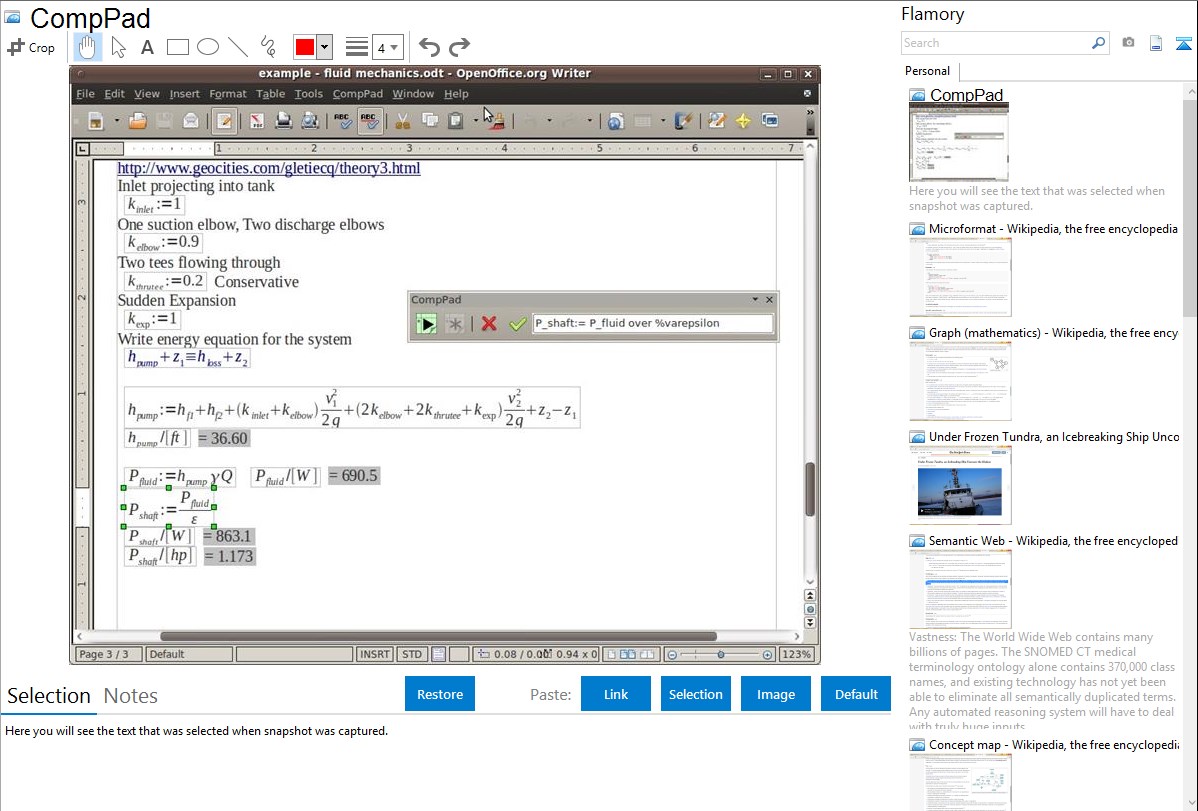1198x811 pixels.
Task: Click the Paste Default button
Action: 856,694
